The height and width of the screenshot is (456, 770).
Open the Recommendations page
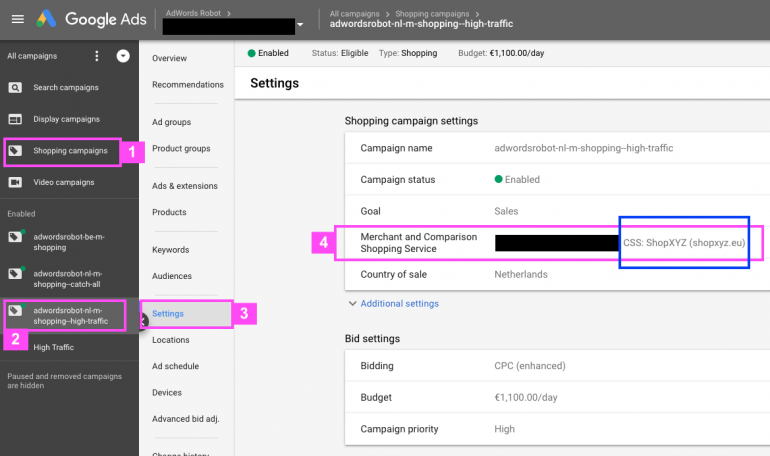click(x=188, y=84)
